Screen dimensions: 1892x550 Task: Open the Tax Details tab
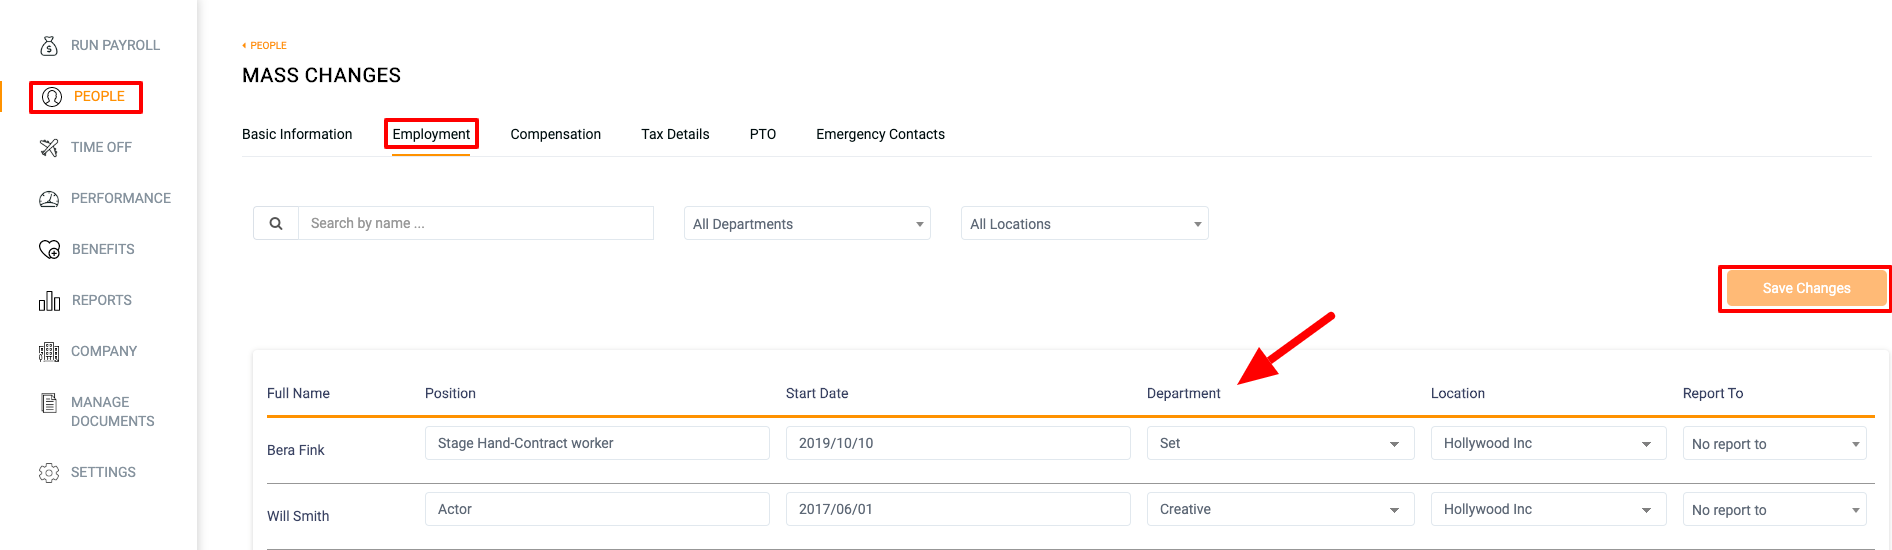[675, 135]
